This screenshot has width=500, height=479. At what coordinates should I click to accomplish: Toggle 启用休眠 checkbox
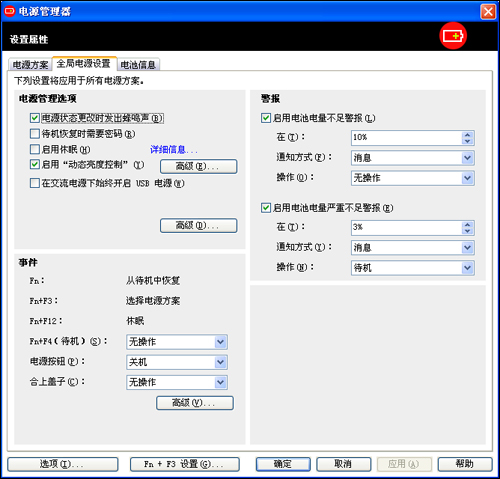pyautogui.click(x=35, y=149)
